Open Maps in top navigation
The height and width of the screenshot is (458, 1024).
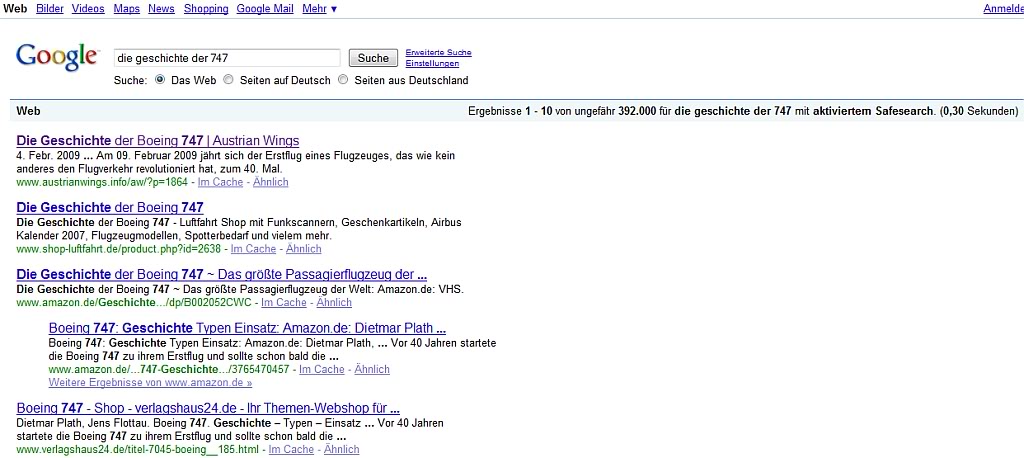point(127,8)
